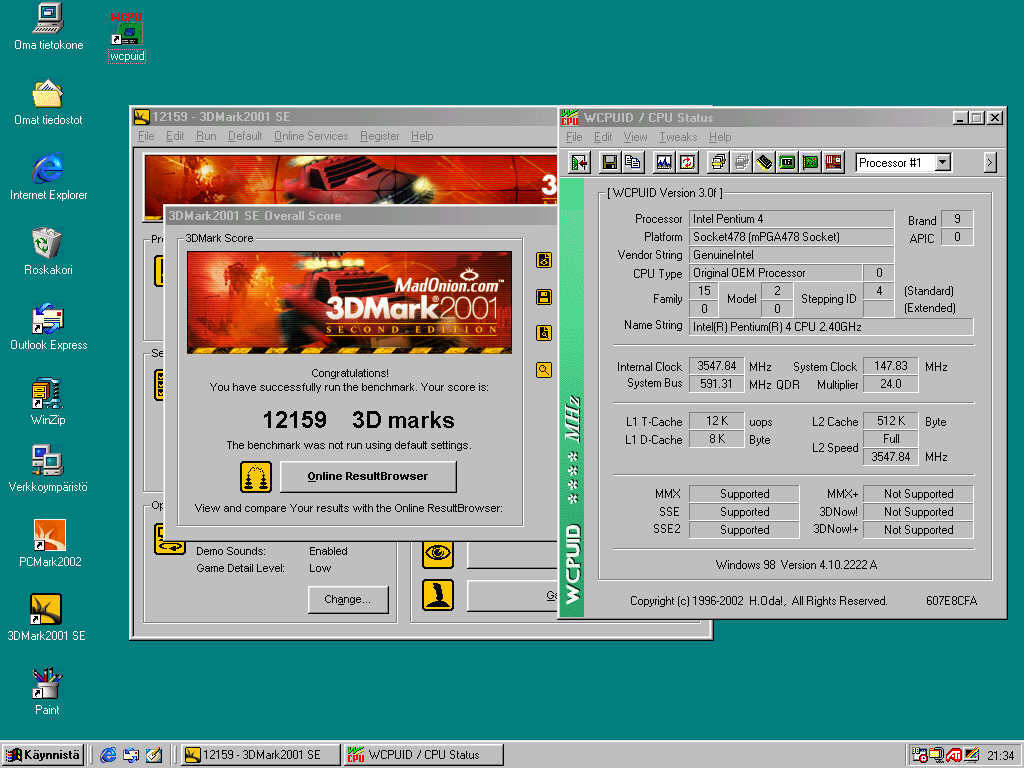
Task: Switch to WCPUID / CPU Status taskbar button
Action: coord(424,755)
